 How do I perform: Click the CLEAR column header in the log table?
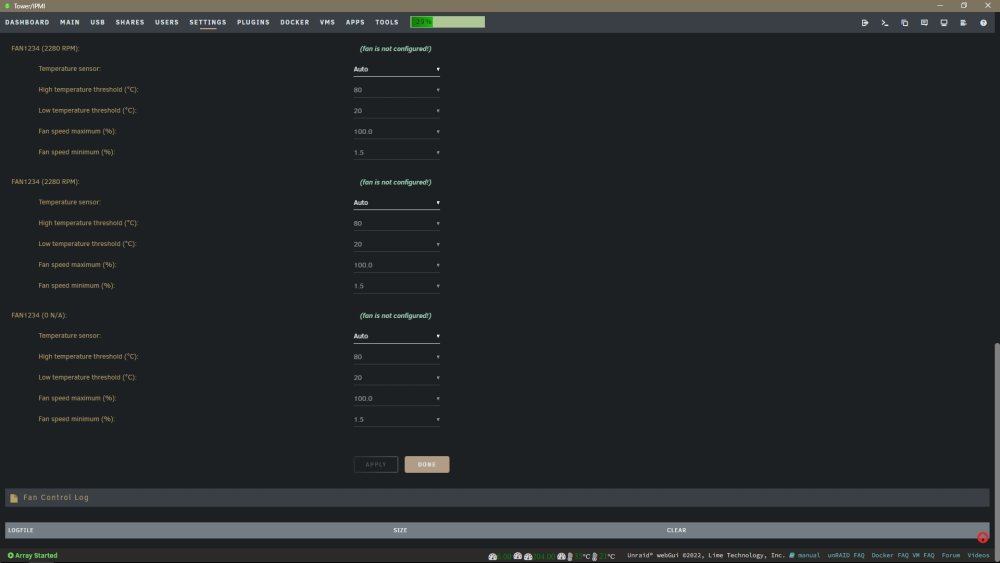click(x=676, y=530)
